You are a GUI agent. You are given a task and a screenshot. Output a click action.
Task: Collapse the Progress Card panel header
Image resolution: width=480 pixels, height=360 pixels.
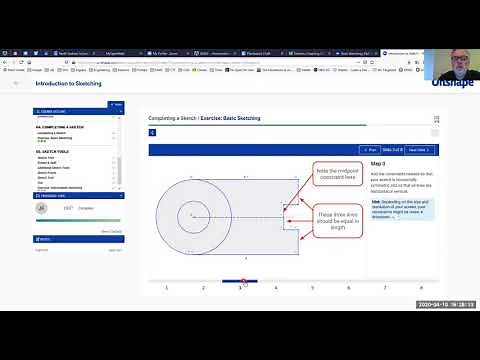click(x=79, y=196)
